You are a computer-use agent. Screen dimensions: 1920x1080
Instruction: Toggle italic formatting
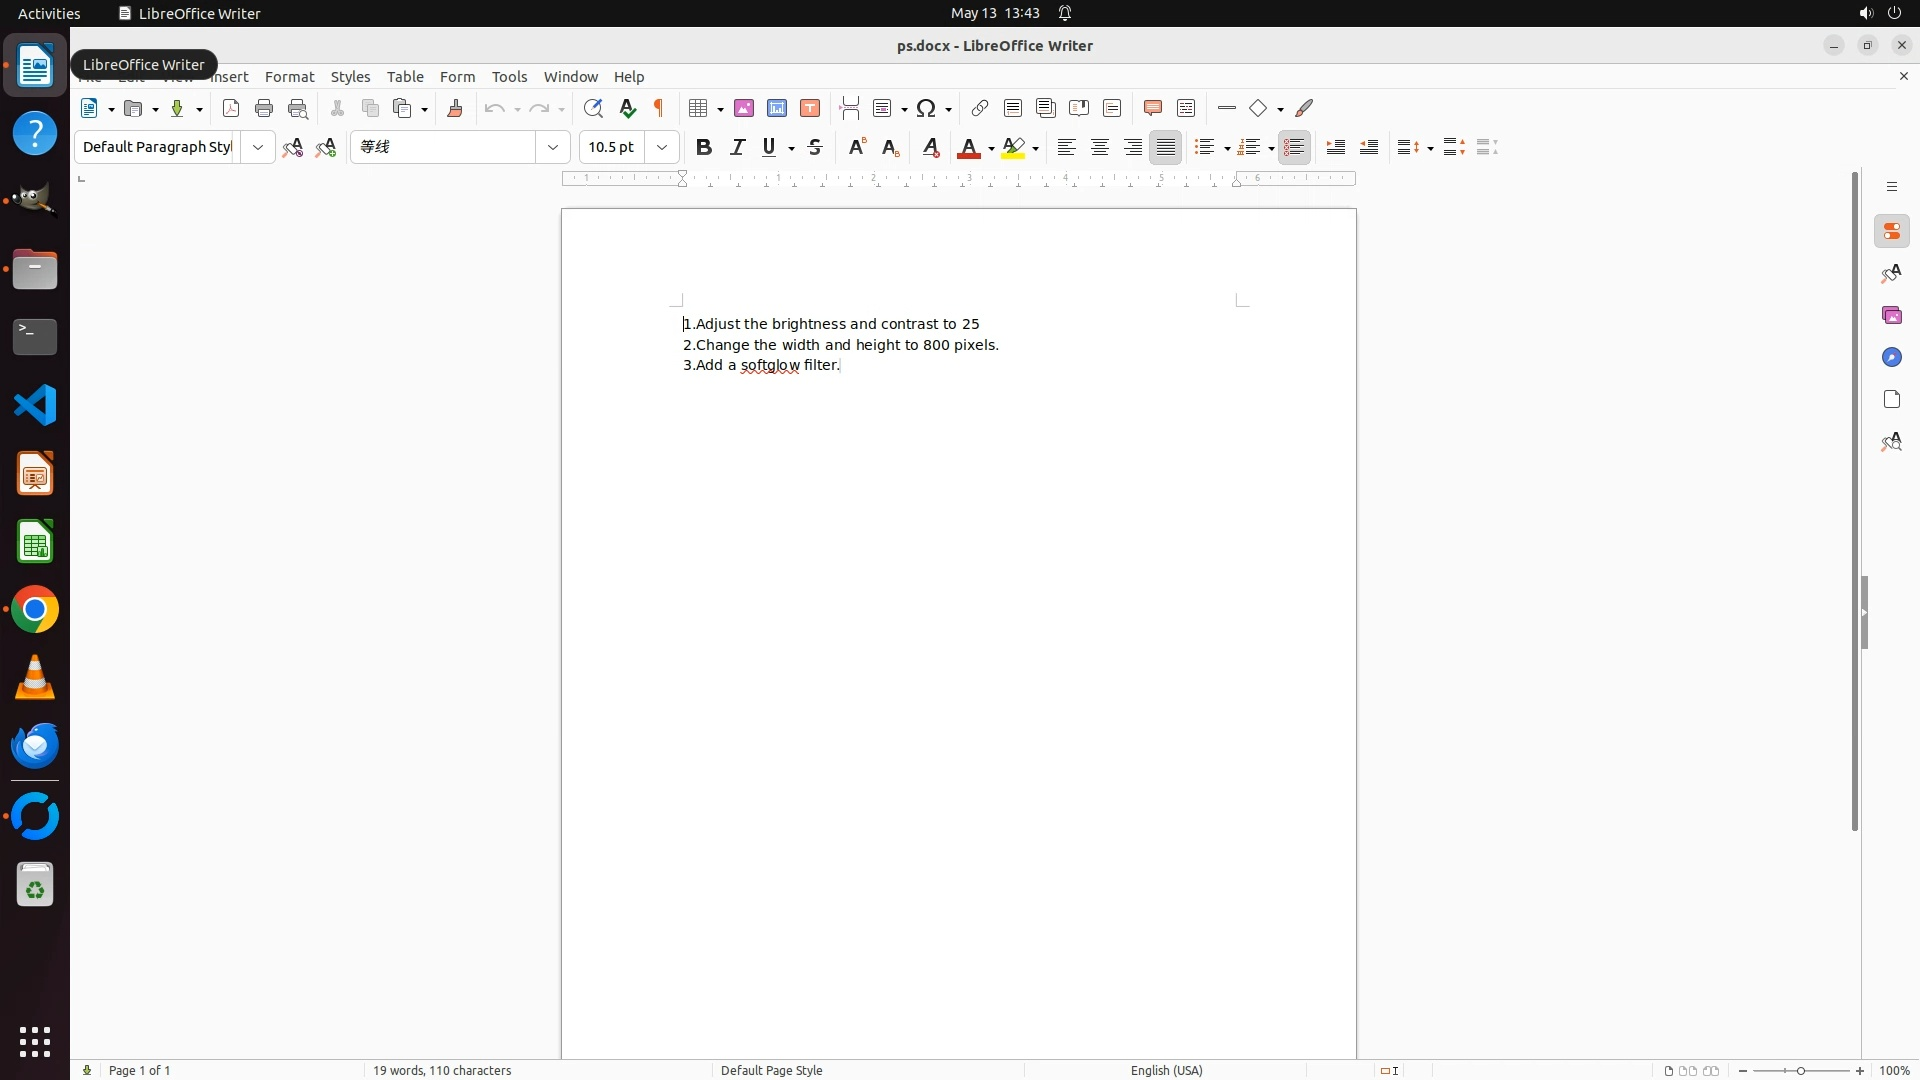(738, 147)
